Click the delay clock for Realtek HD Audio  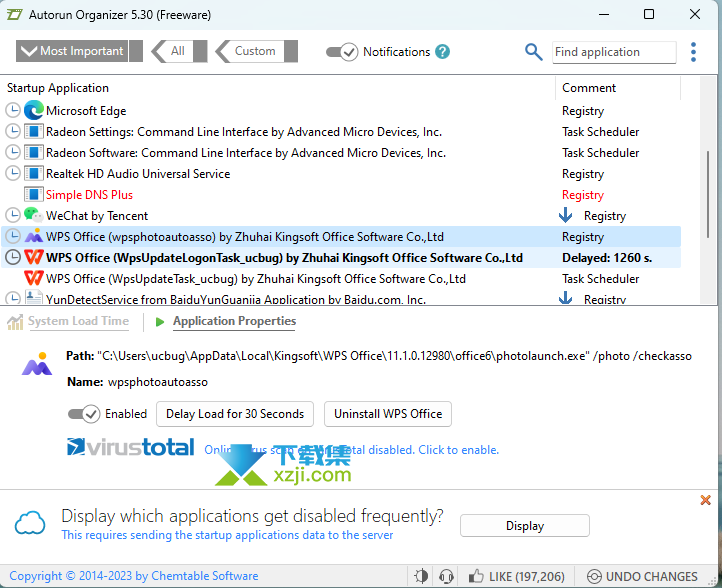(x=13, y=173)
